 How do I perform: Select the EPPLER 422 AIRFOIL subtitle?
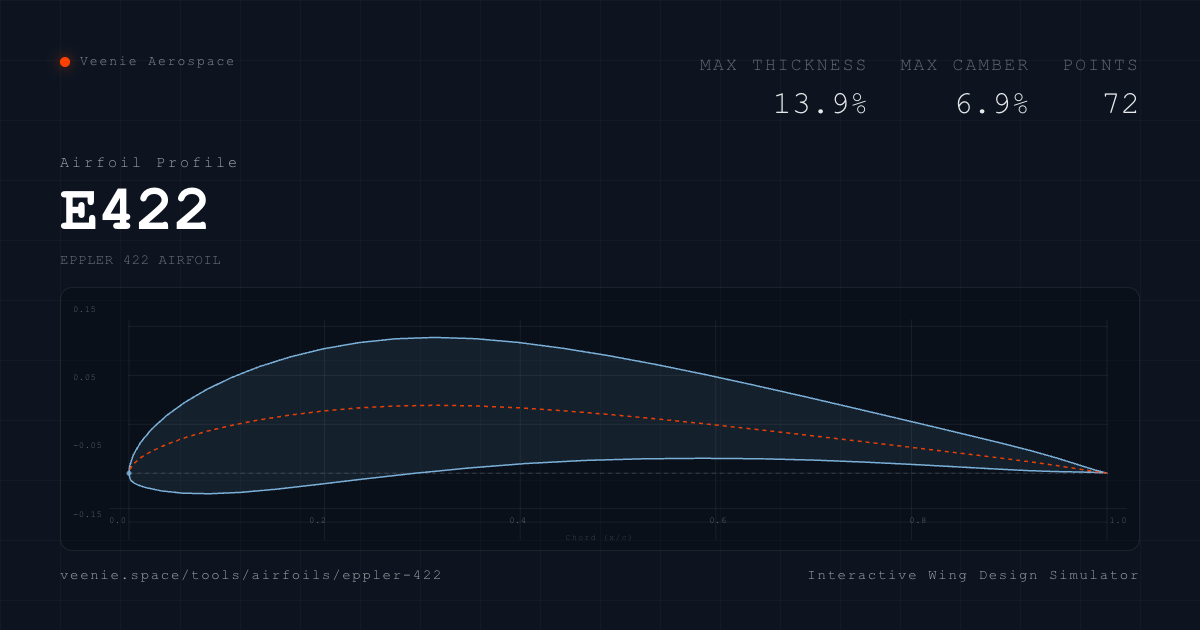click(140, 260)
